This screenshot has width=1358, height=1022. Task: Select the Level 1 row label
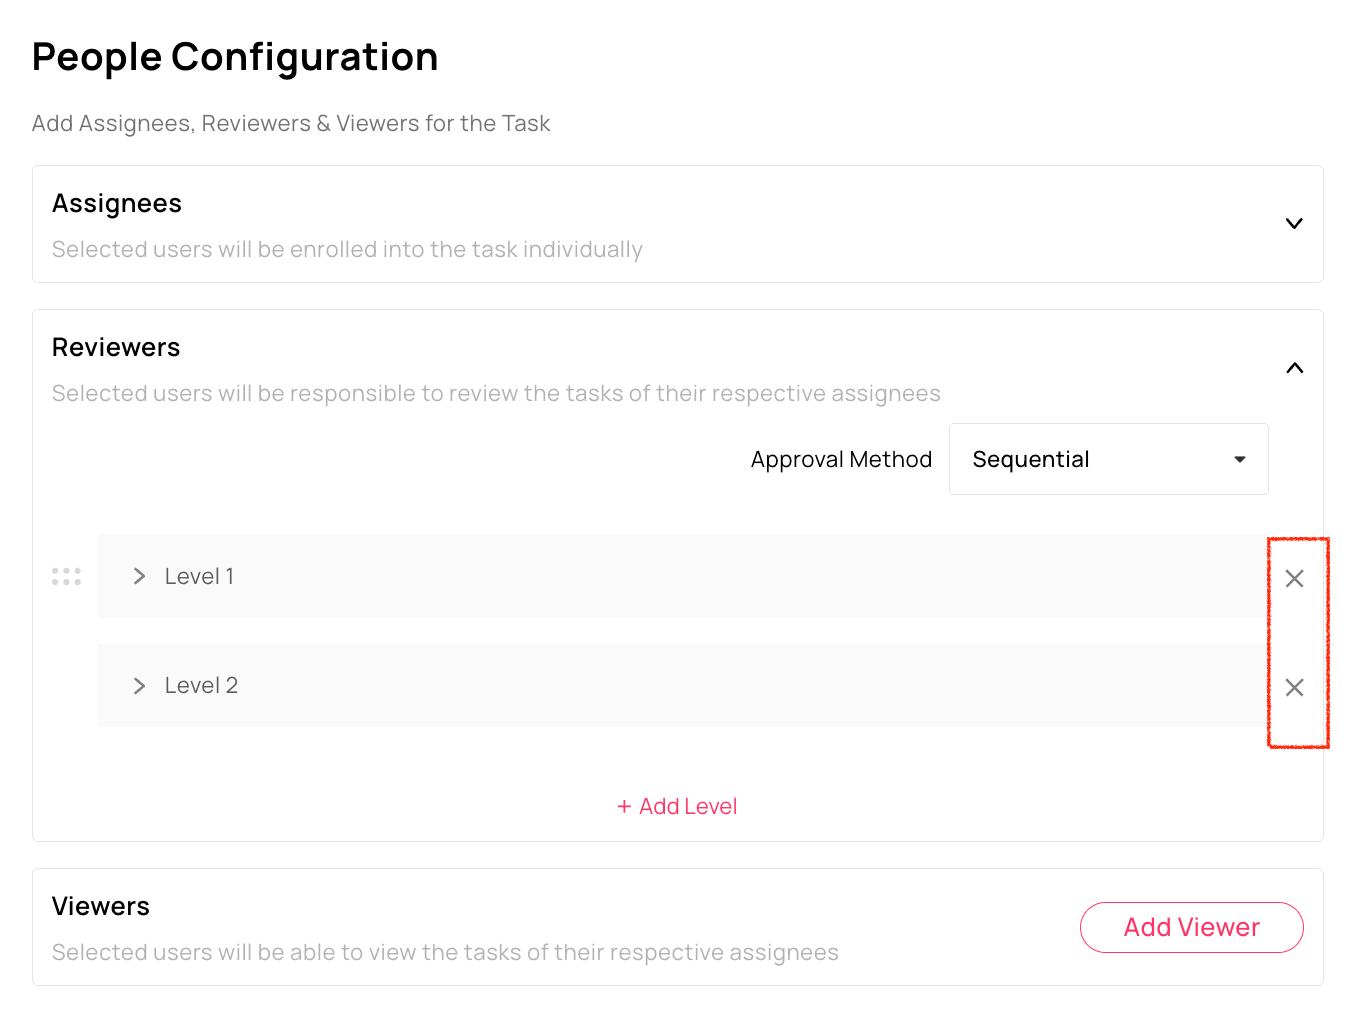(x=199, y=577)
